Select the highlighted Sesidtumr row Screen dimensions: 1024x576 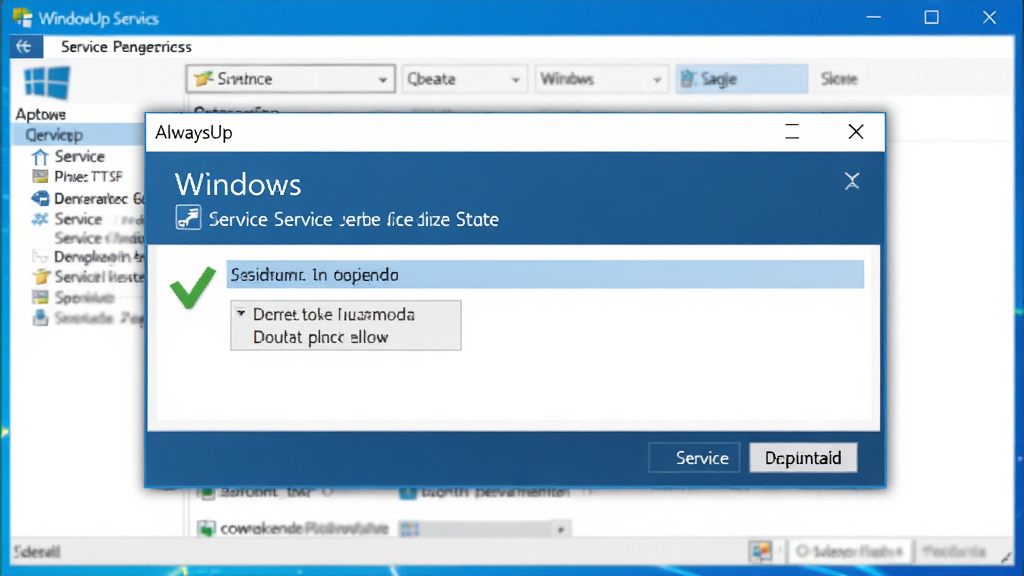[545, 274]
